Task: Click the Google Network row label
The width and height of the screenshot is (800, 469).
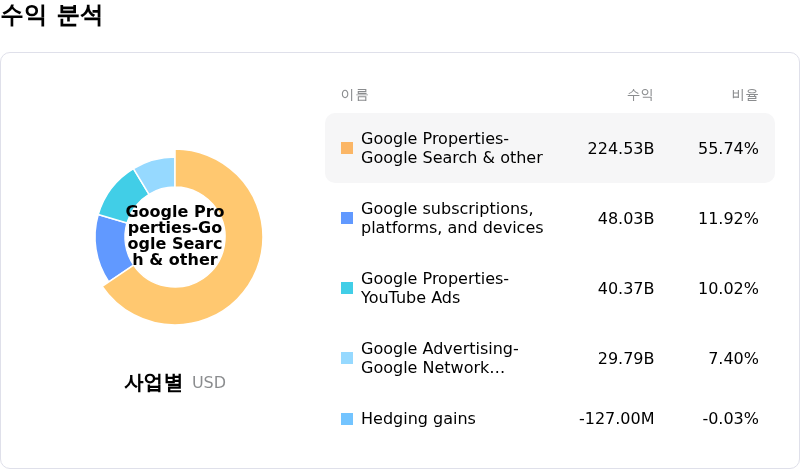Action: coord(439,358)
